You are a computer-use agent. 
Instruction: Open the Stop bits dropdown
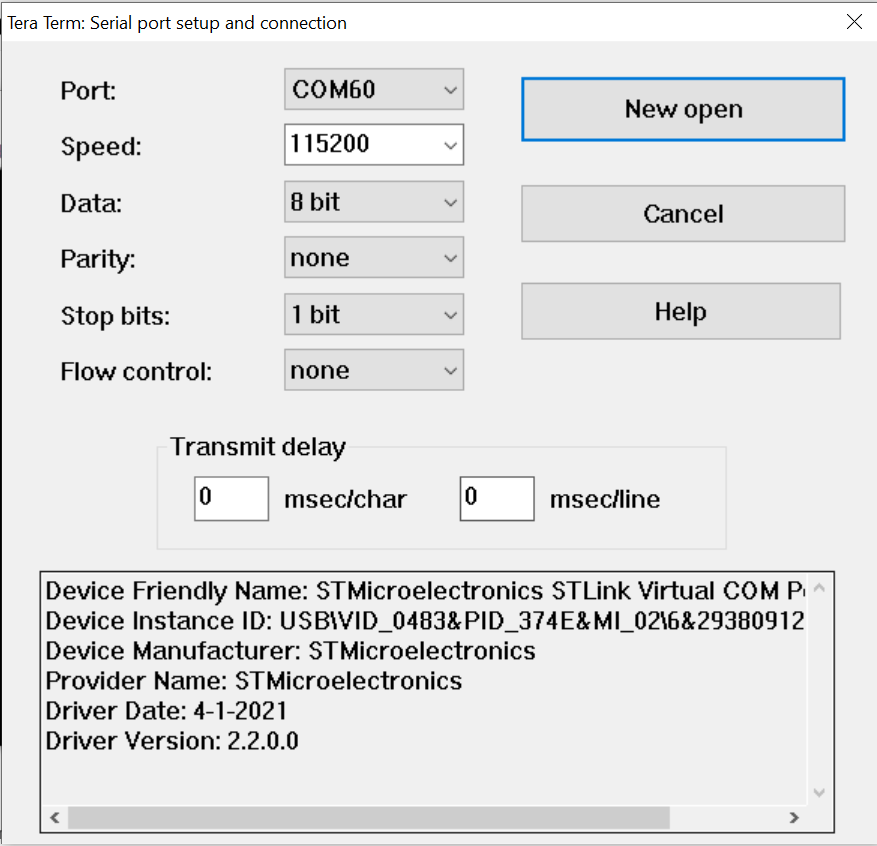click(x=373, y=315)
